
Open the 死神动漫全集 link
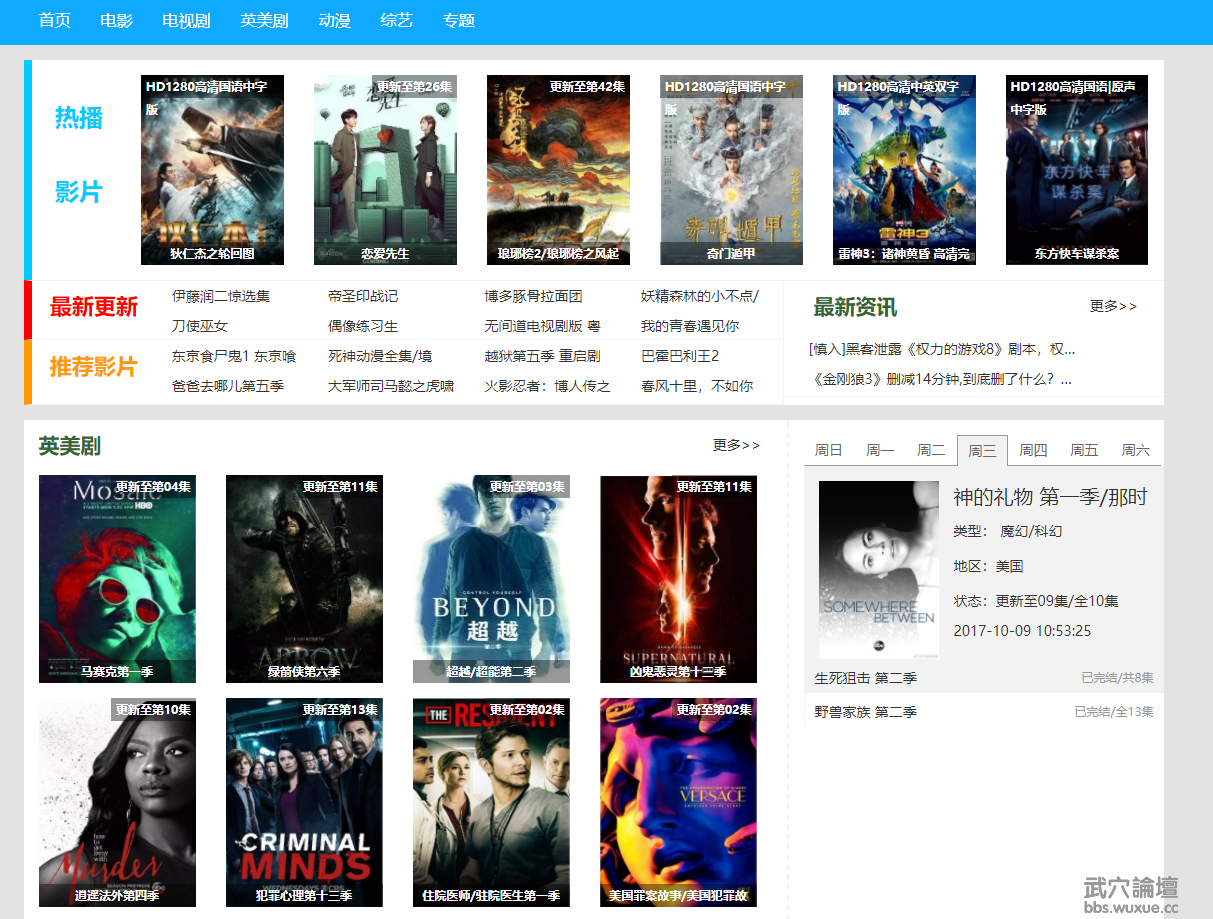[x=380, y=356]
